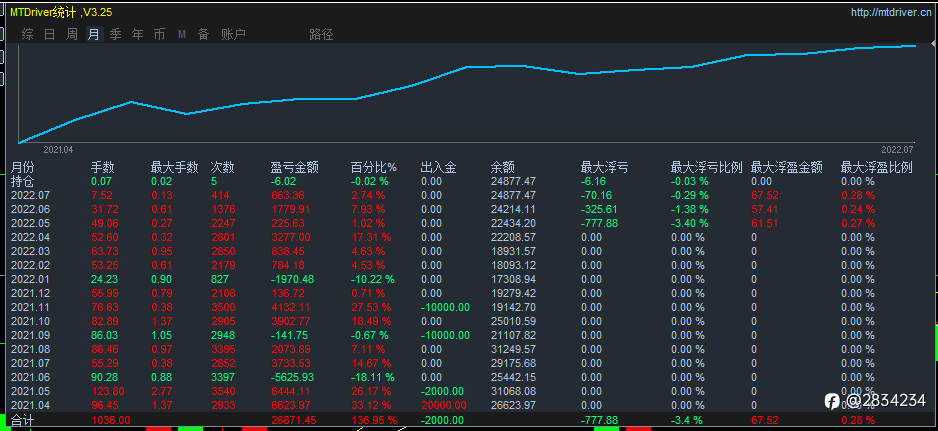Click the 盈亏金额 column header
Viewport: 938px width, 431px height.
(x=294, y=168)
